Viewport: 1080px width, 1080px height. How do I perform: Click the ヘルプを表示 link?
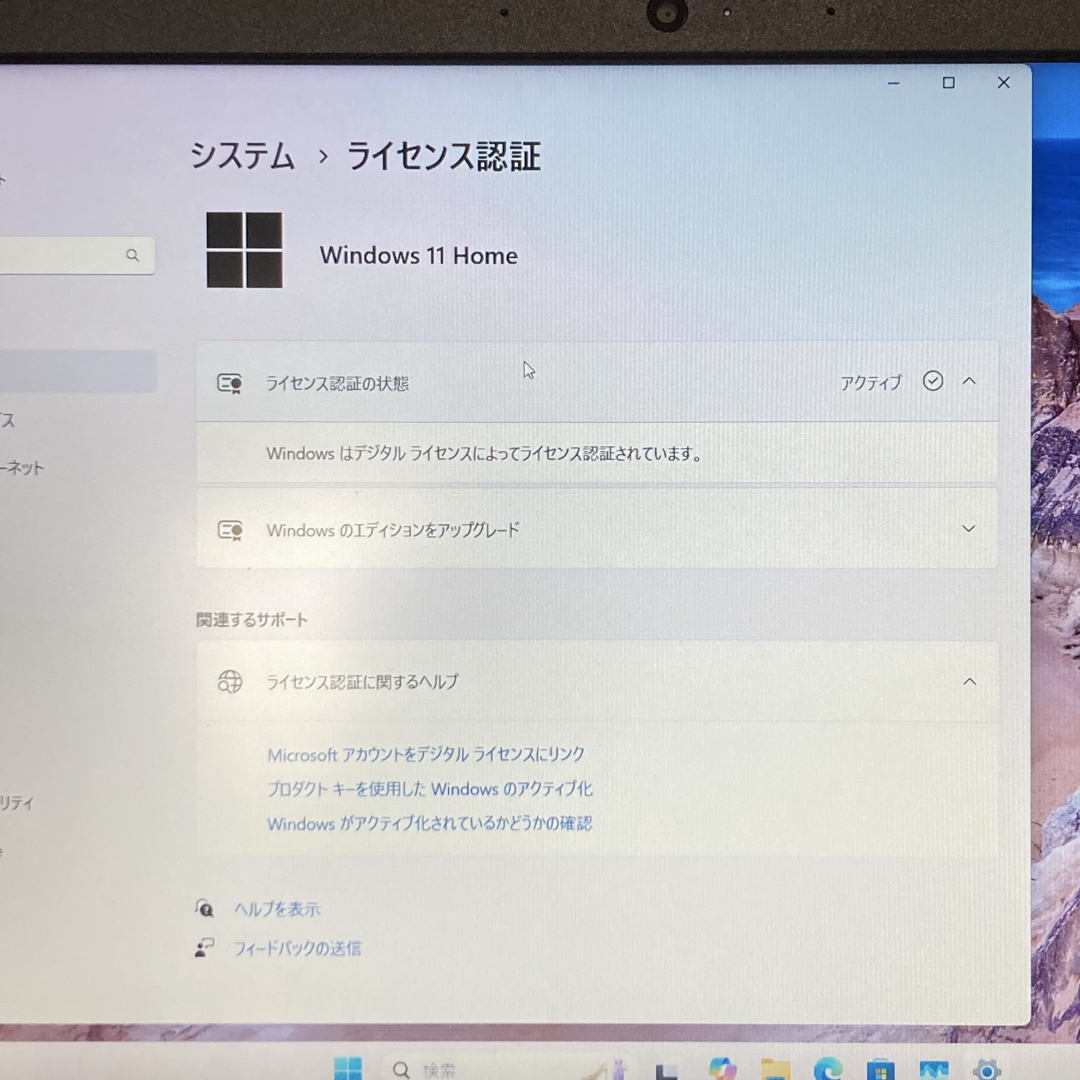(x=277, y=909)
